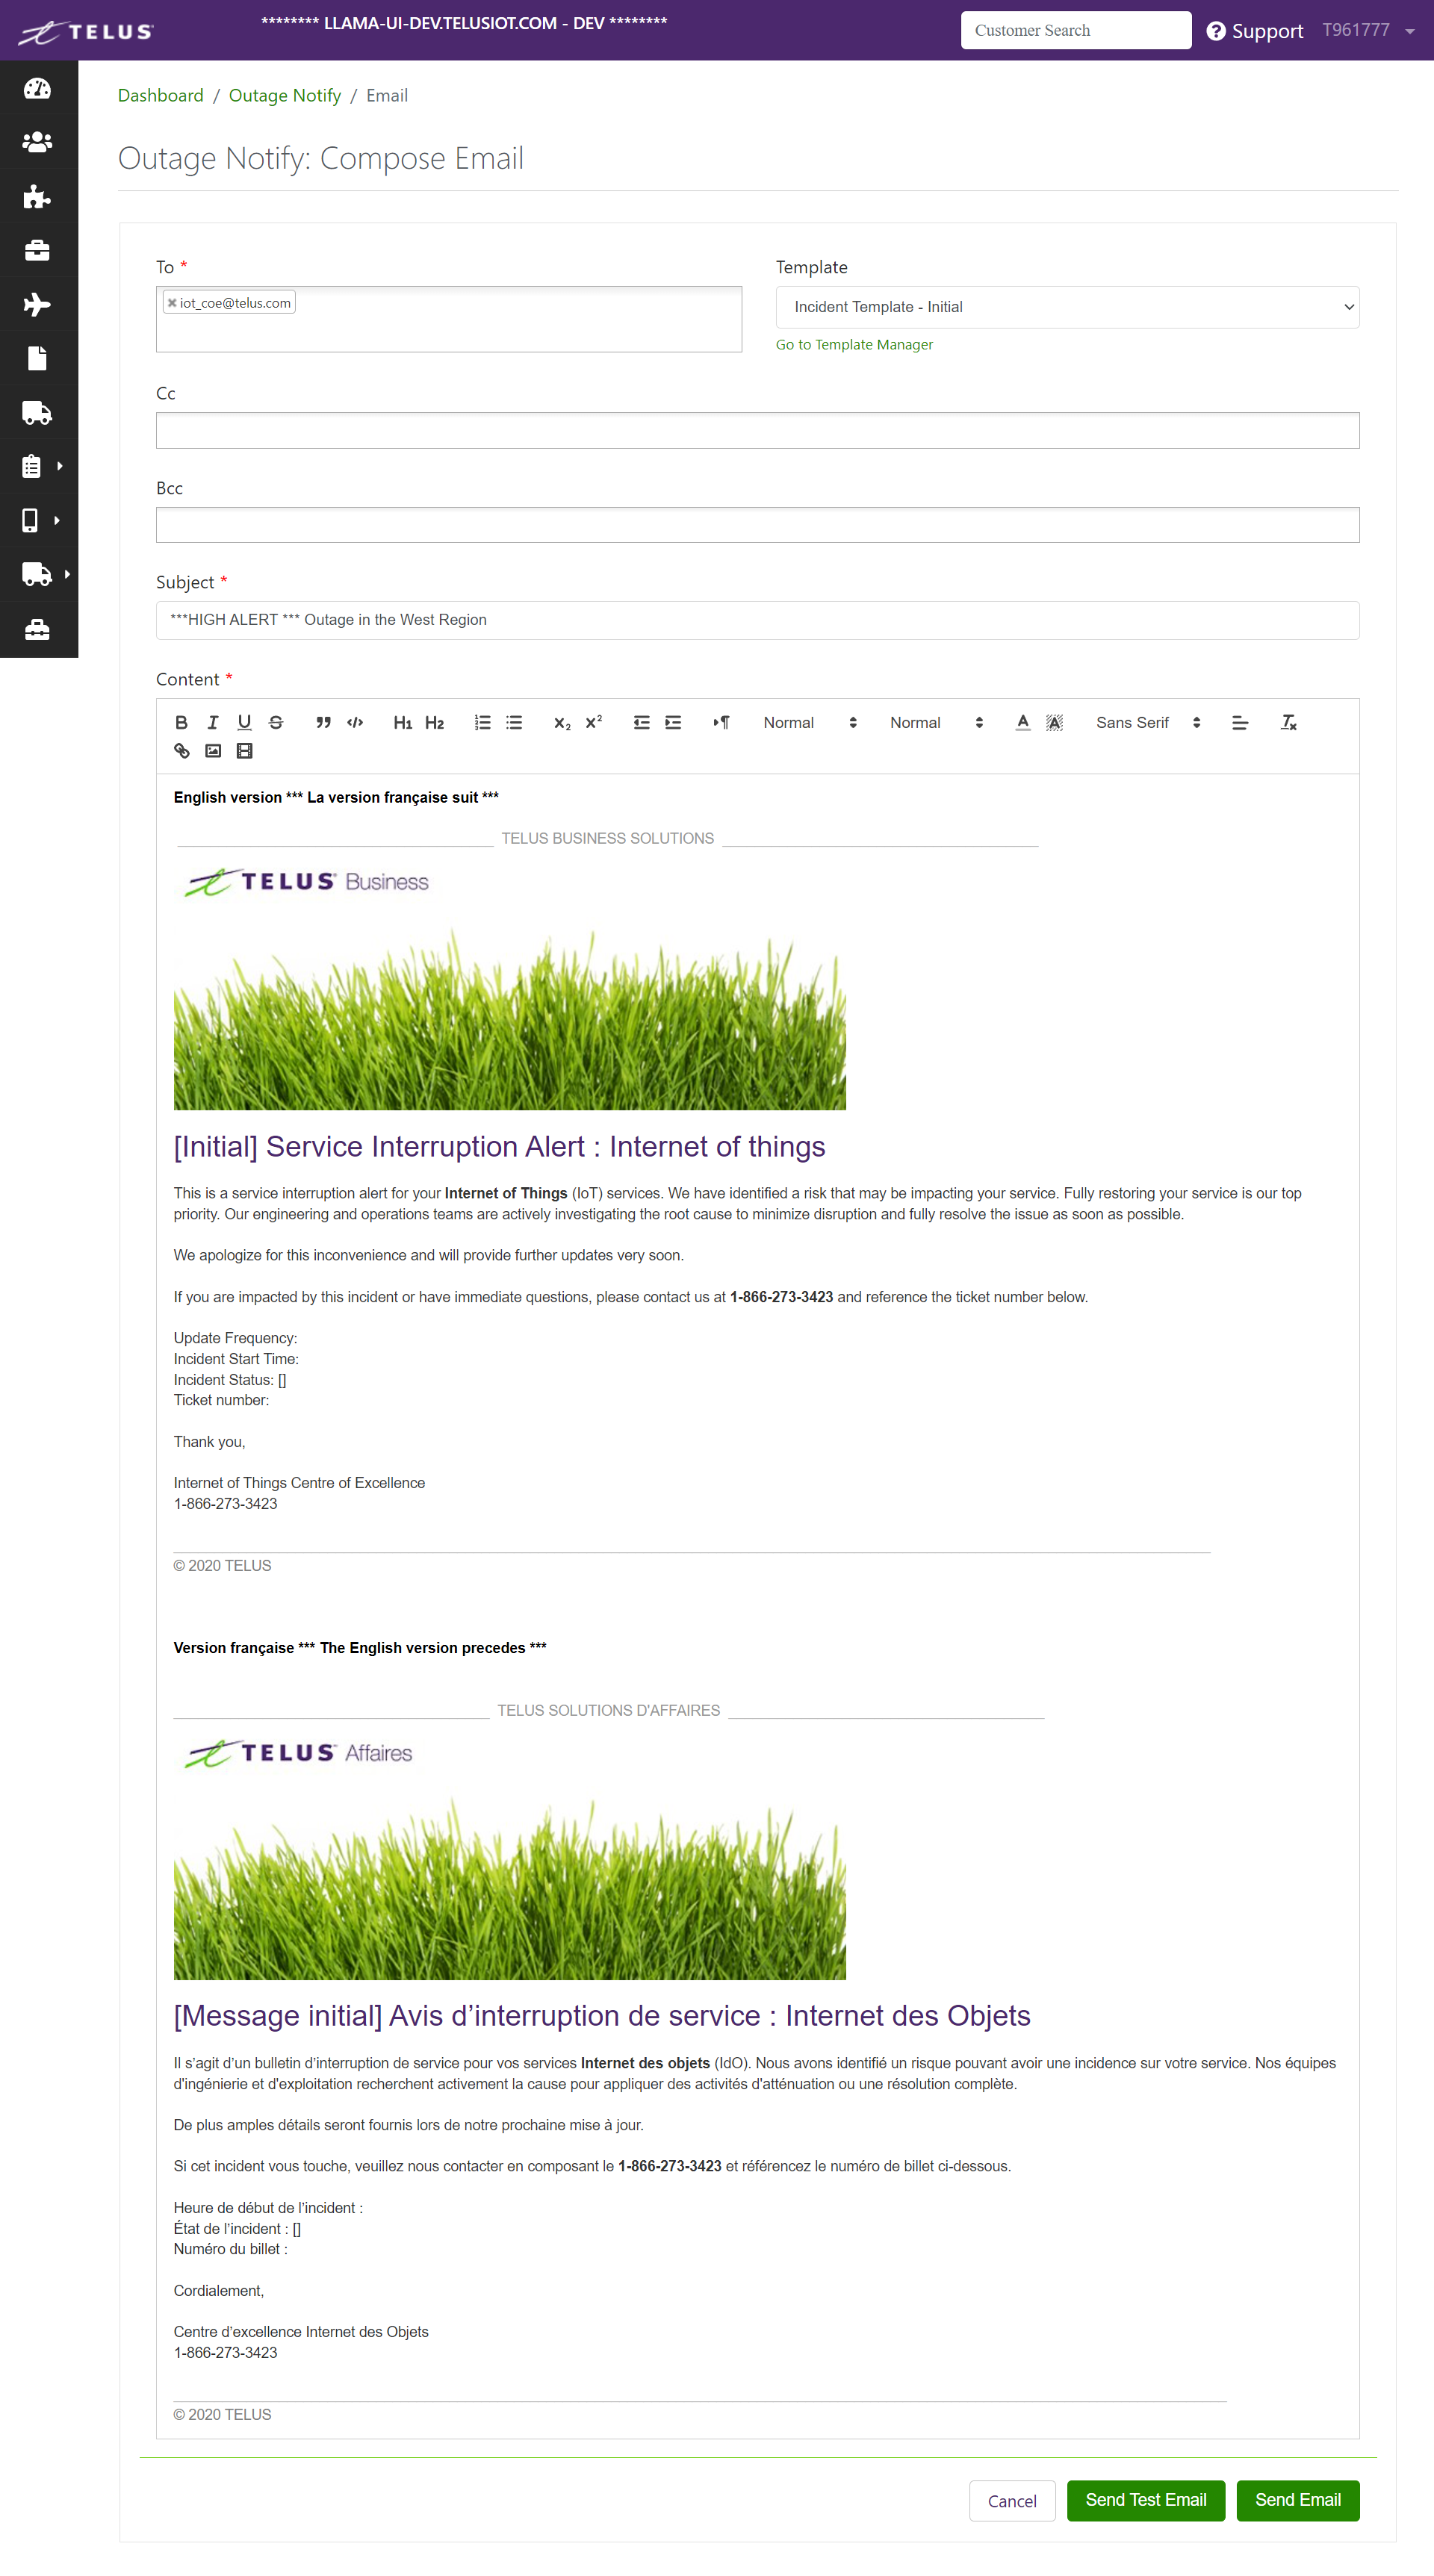The width and height of the screenshot is (1434, 2576).
Task: Decrease indent in editor
Action: [641, 722]
